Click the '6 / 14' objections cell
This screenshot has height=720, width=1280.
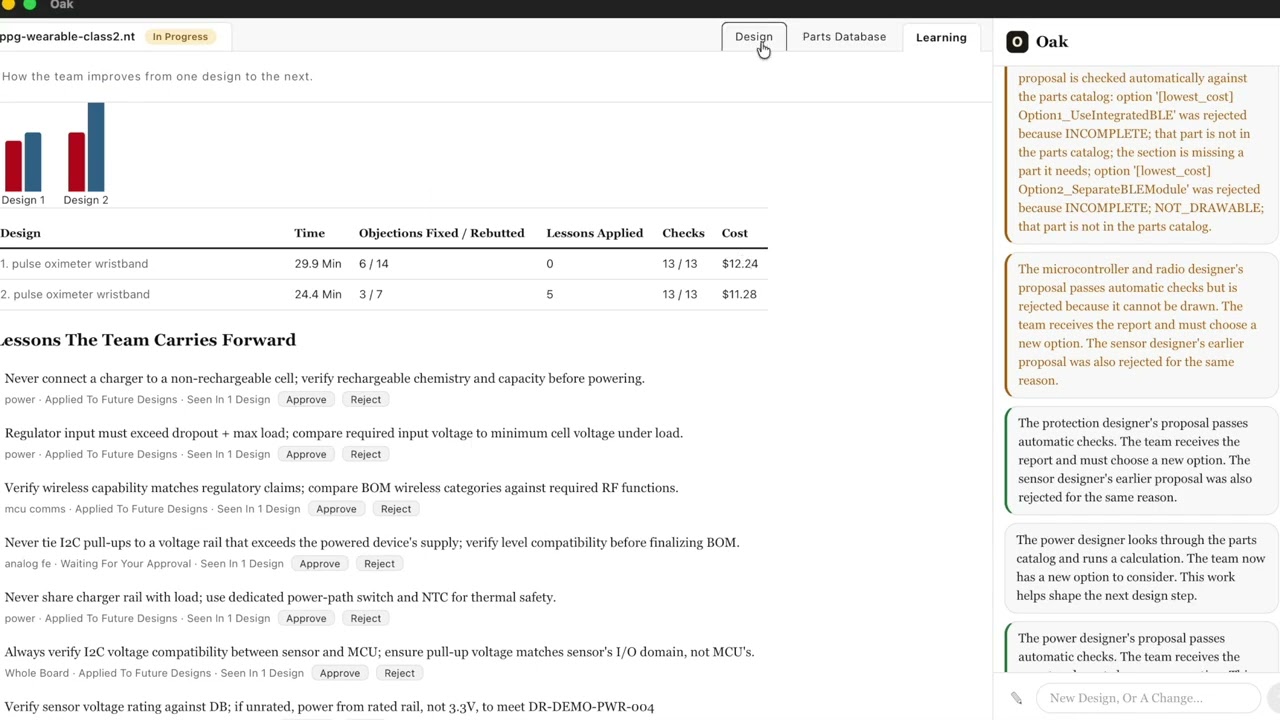click(x=374, y=264)
